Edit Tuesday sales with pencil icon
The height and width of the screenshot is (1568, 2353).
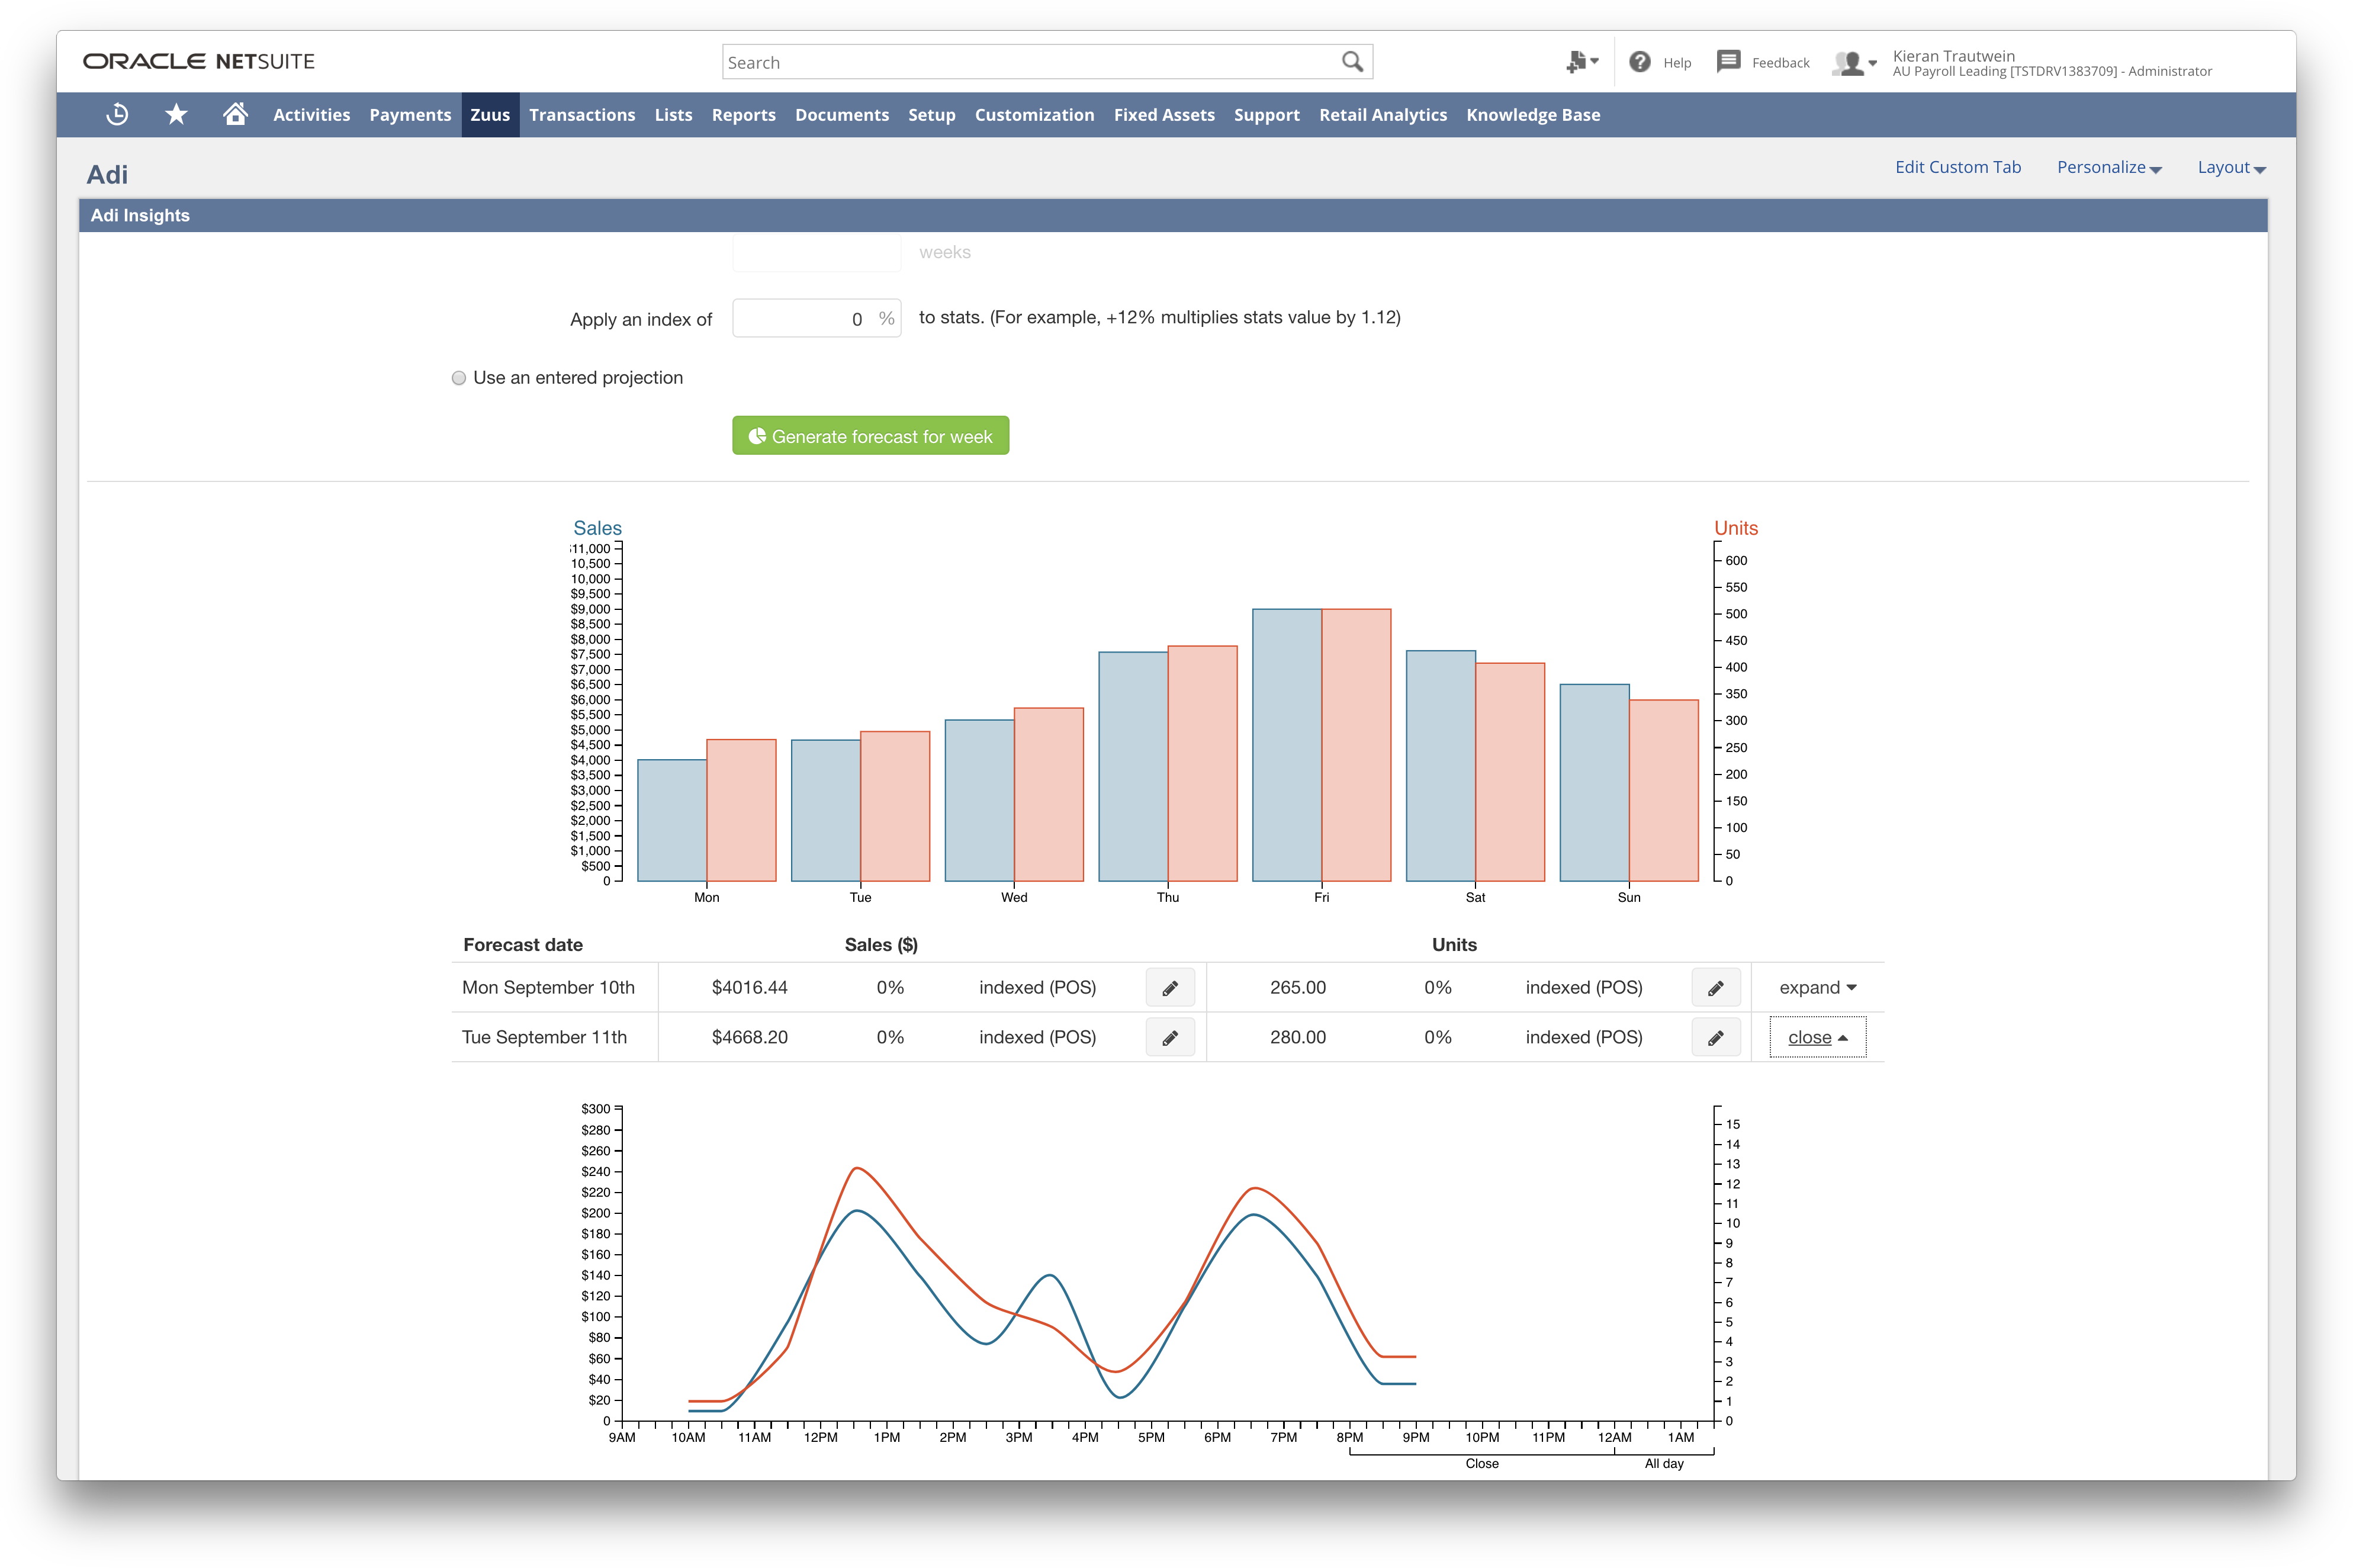click(1169, 1038)
